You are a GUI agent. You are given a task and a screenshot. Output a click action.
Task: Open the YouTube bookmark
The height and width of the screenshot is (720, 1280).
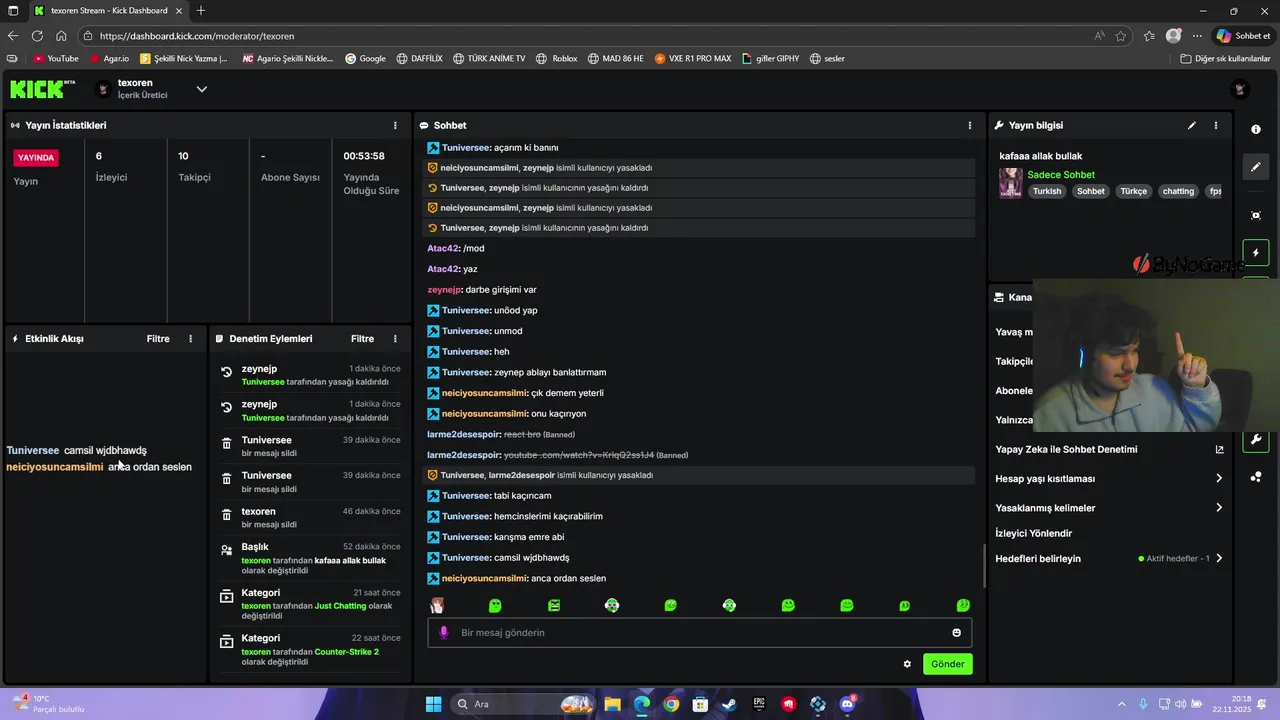[56, 59]
